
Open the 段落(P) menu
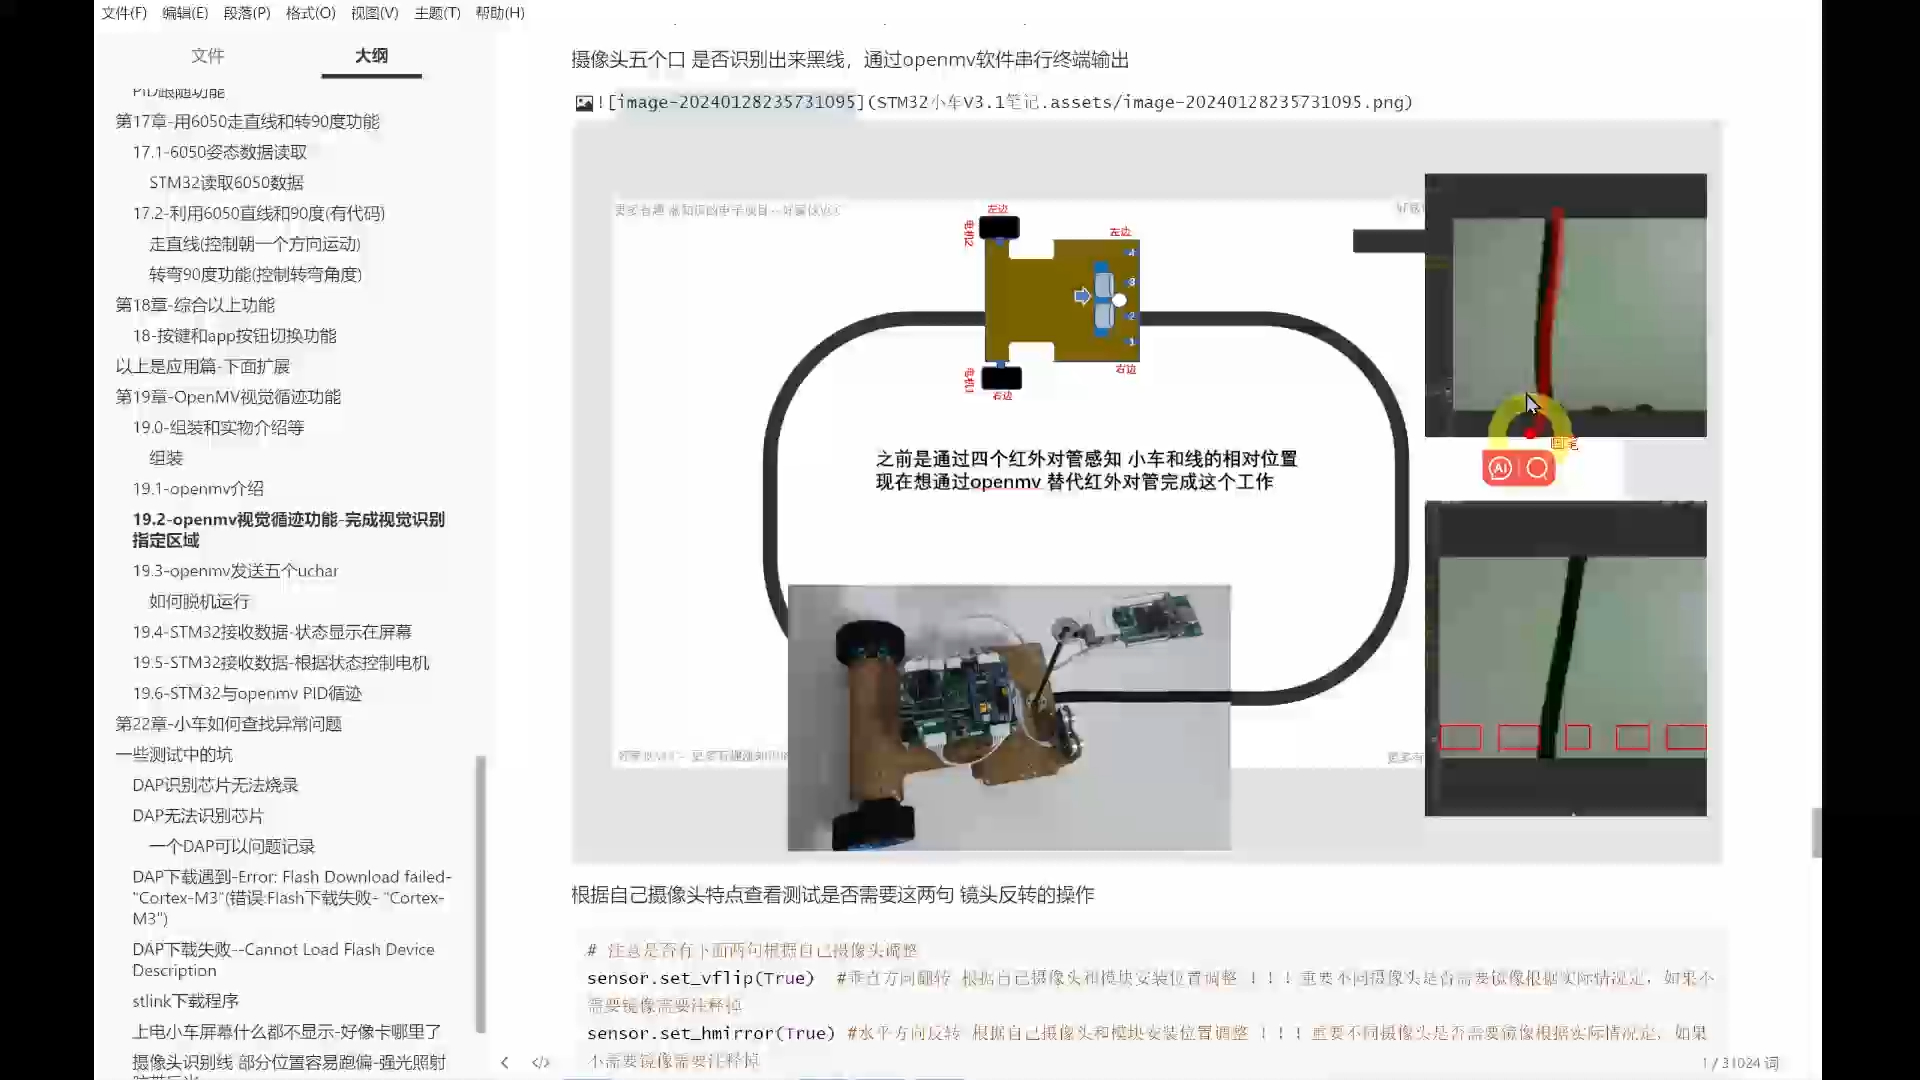pos(247,13)
